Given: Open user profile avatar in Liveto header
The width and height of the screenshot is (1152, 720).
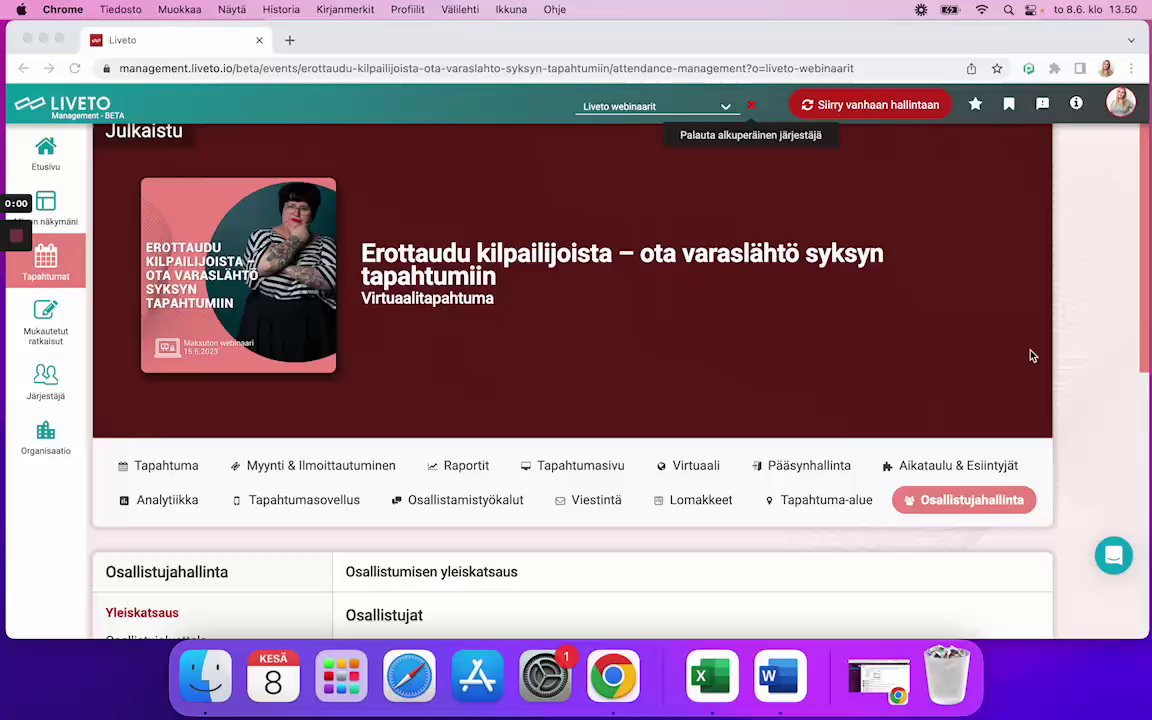Looking at the screenshot, I should pyautogui.click(x=1120, y=102).
